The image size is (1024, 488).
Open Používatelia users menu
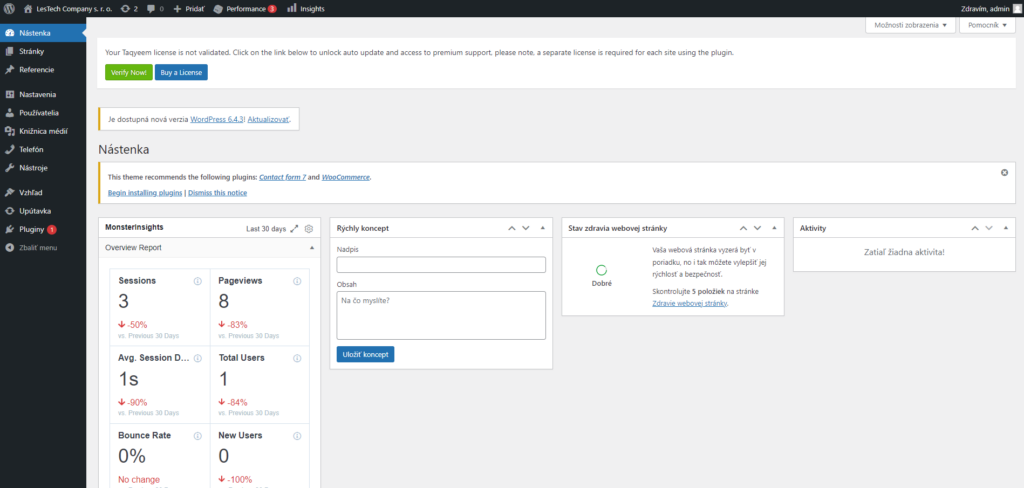[42, 112]
